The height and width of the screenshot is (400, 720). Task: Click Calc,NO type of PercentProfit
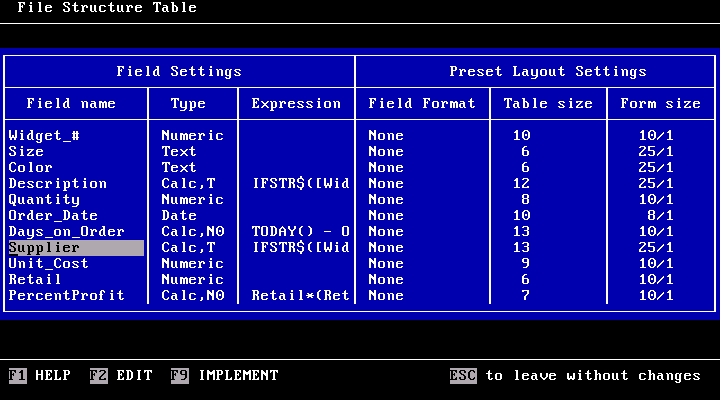192,295
